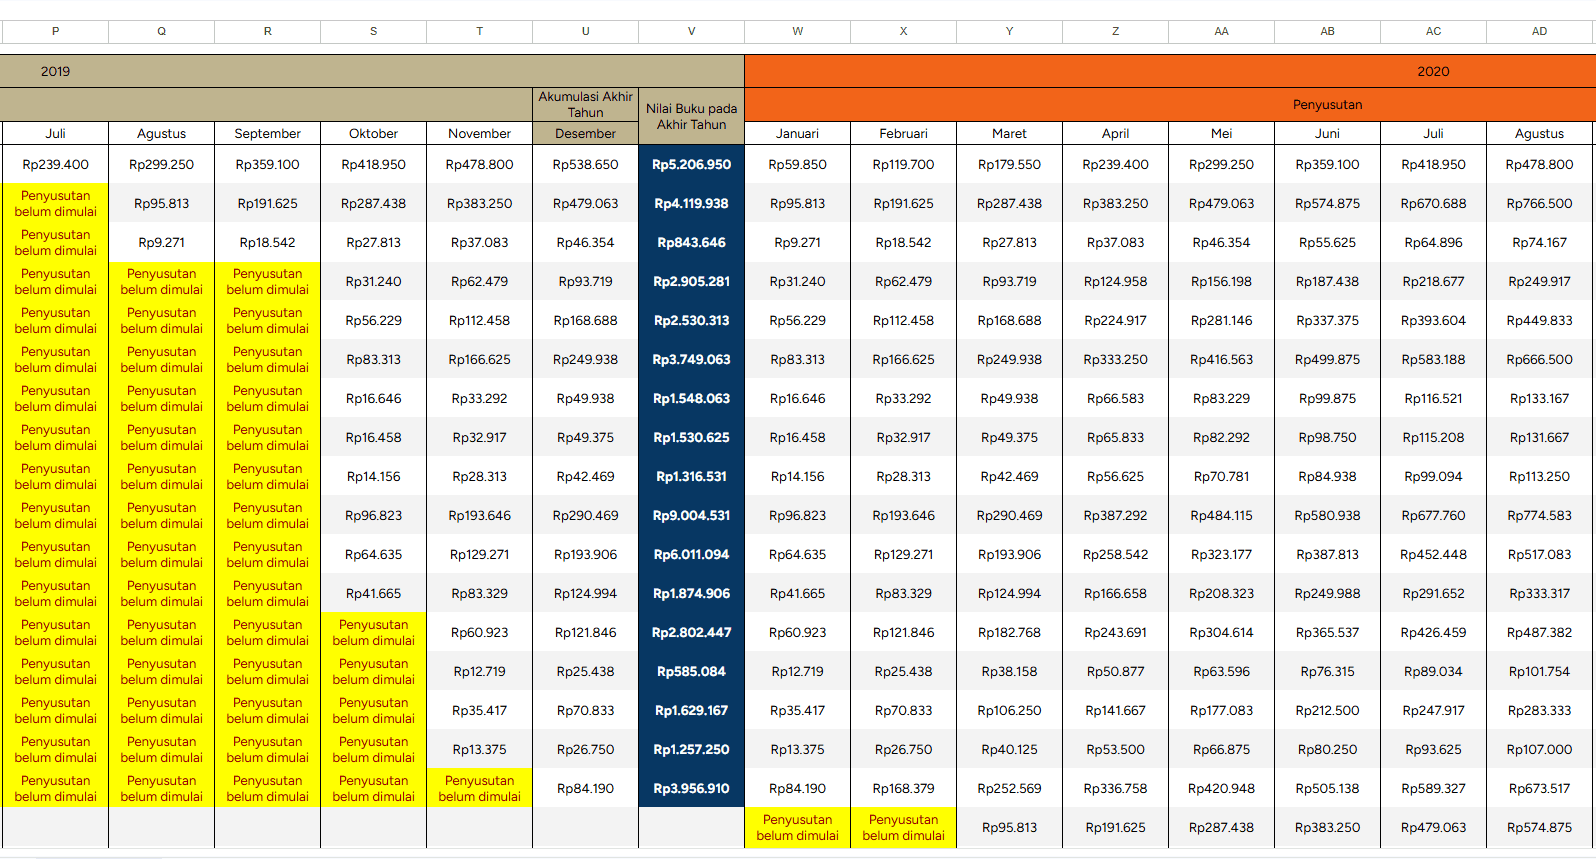
Task: Click the Rp538.650 Desember cell
Action: pyautogui.click(x=585, y=164)
